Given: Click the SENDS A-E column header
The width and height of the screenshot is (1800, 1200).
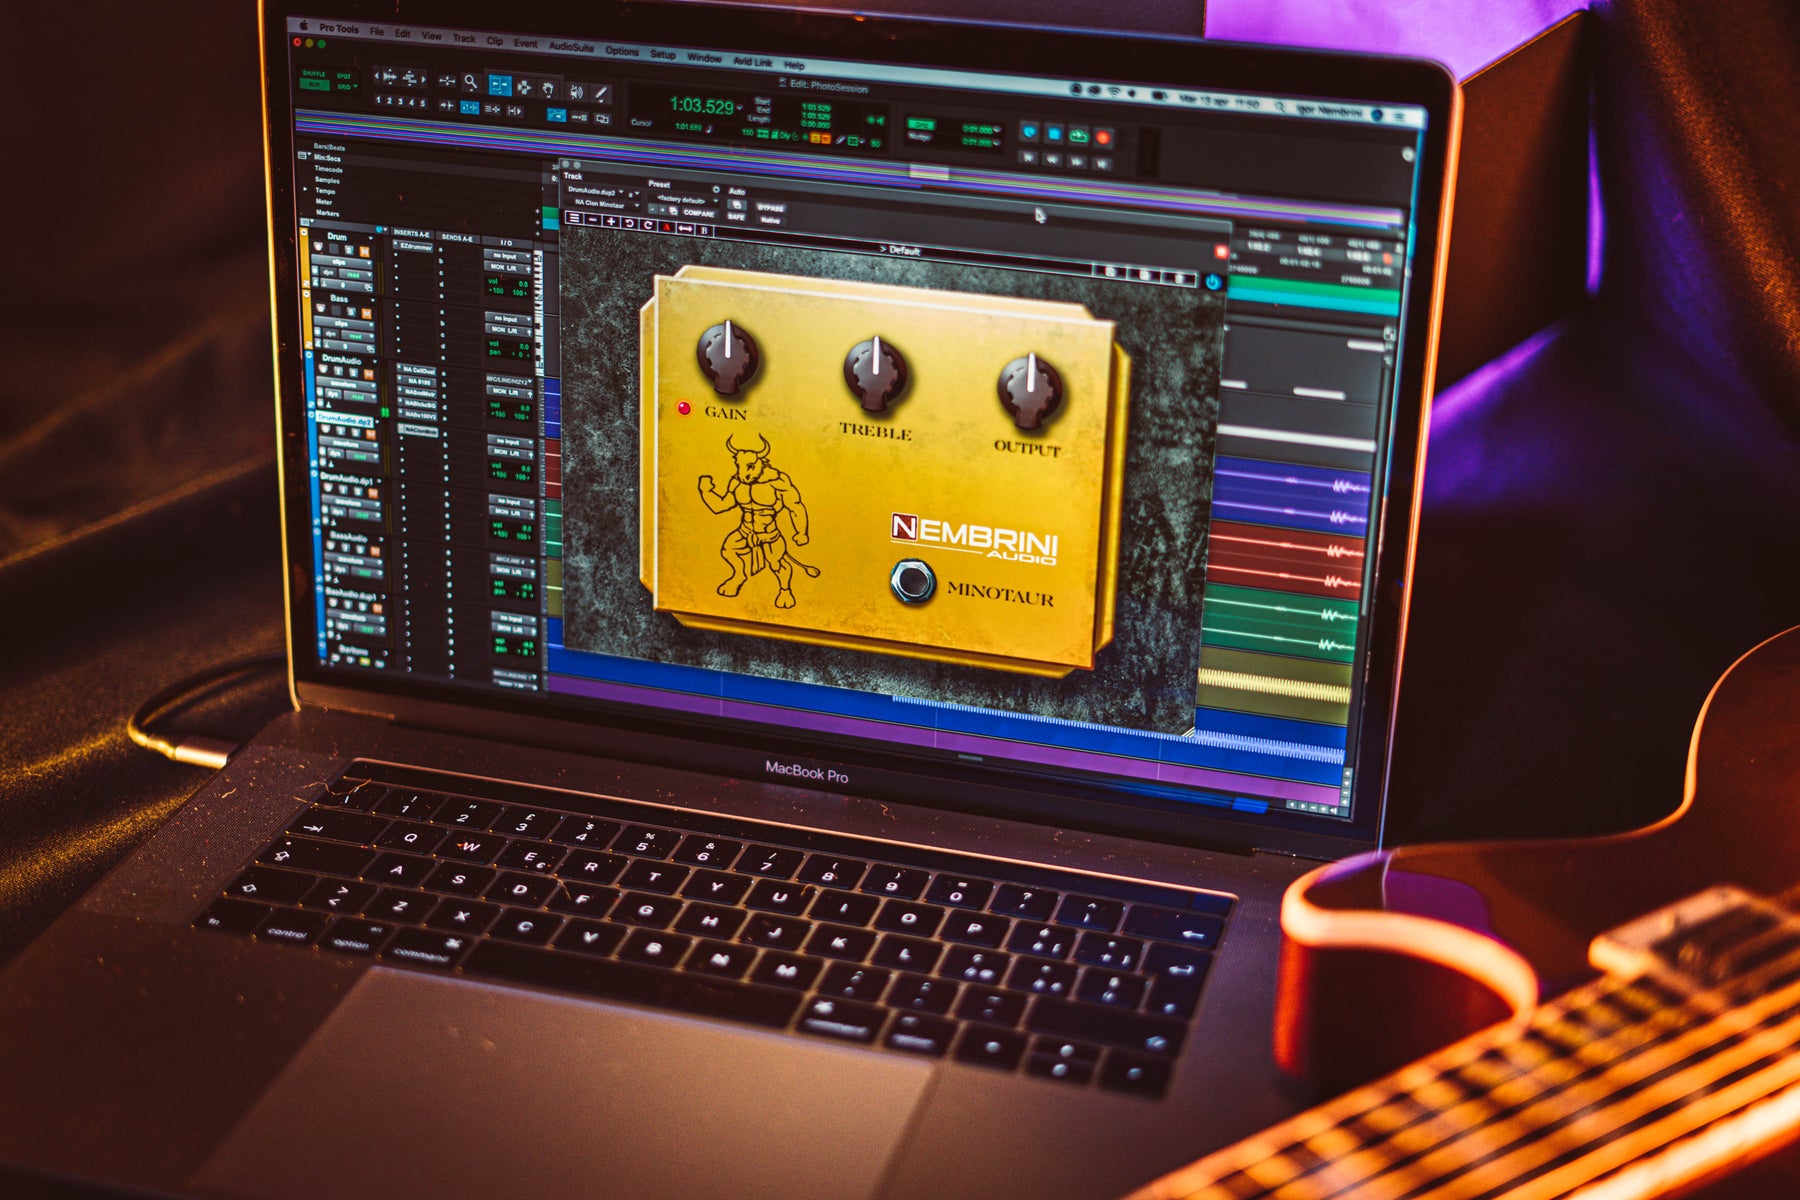Looking at the screenshot, I should click(x=458, y=238).
